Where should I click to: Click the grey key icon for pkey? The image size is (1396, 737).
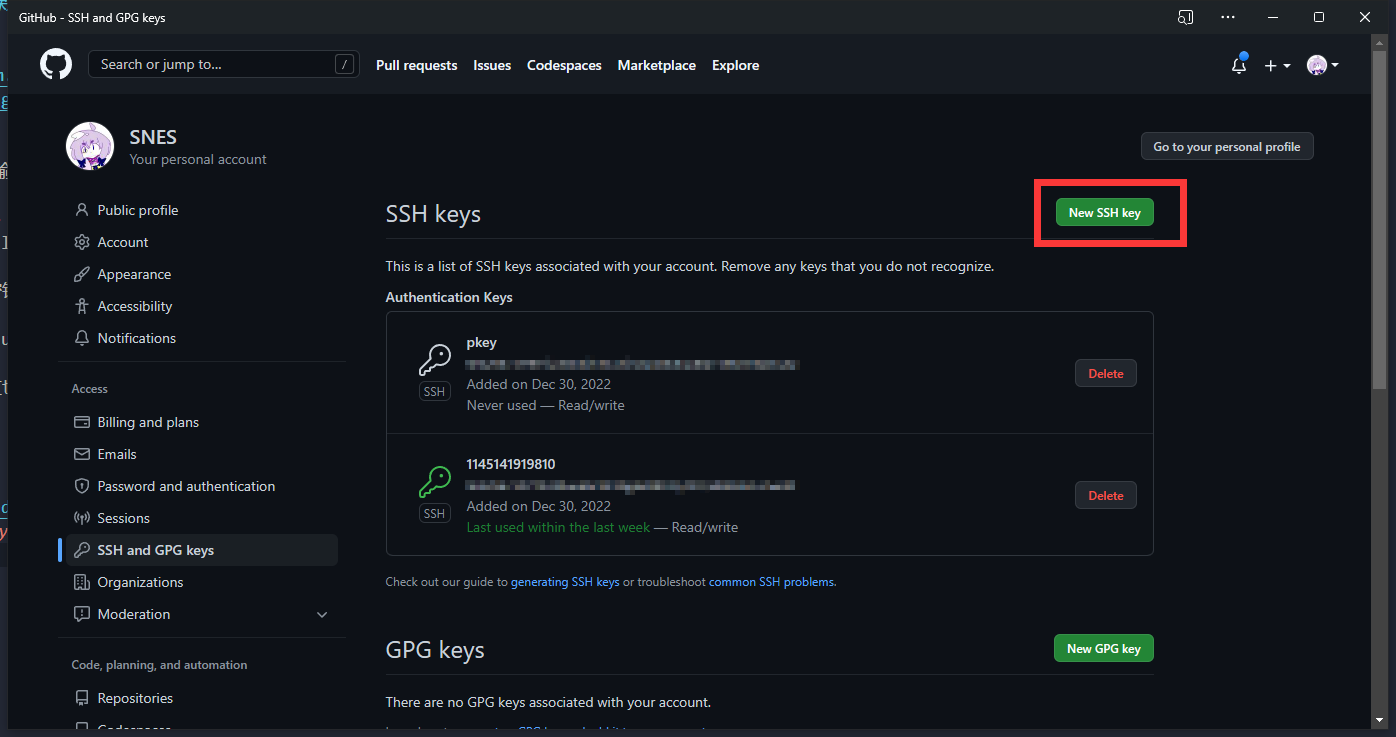click(434, 359)
